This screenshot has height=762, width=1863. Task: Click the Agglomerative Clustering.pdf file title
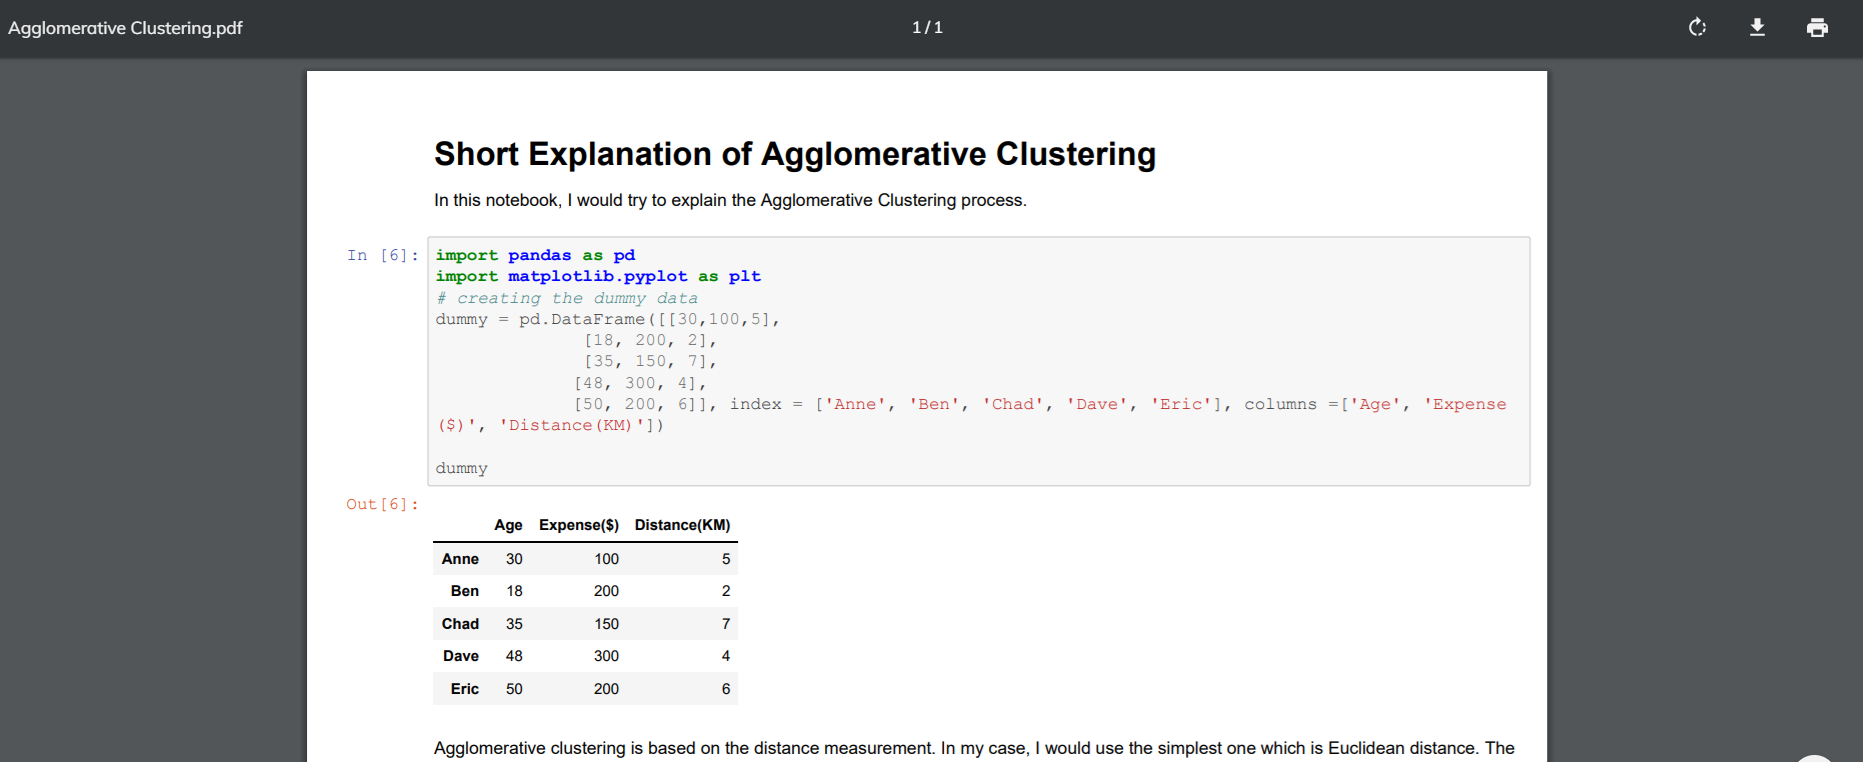(x=125, y=28)
